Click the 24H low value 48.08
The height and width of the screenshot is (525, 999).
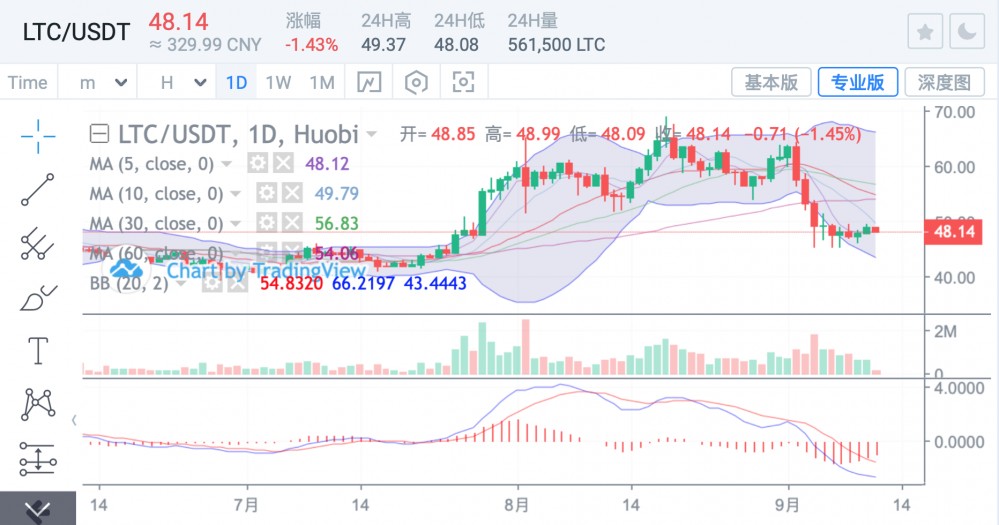[x=456, y=45]
